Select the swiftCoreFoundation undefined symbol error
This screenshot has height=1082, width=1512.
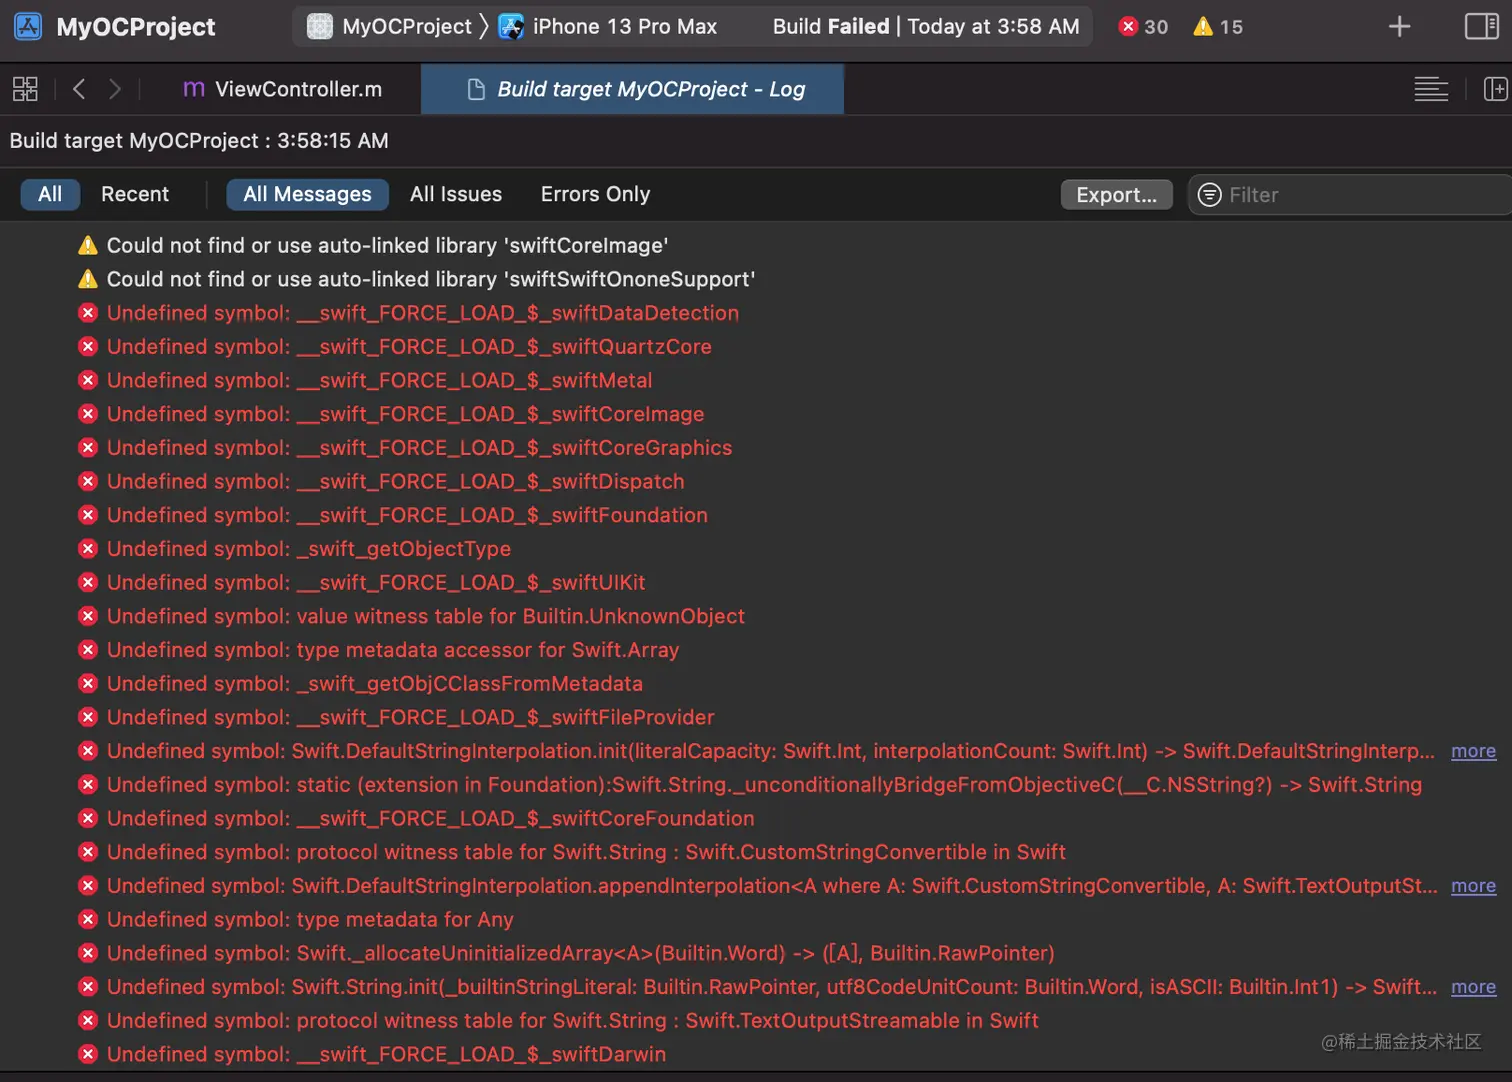point(431,818)
